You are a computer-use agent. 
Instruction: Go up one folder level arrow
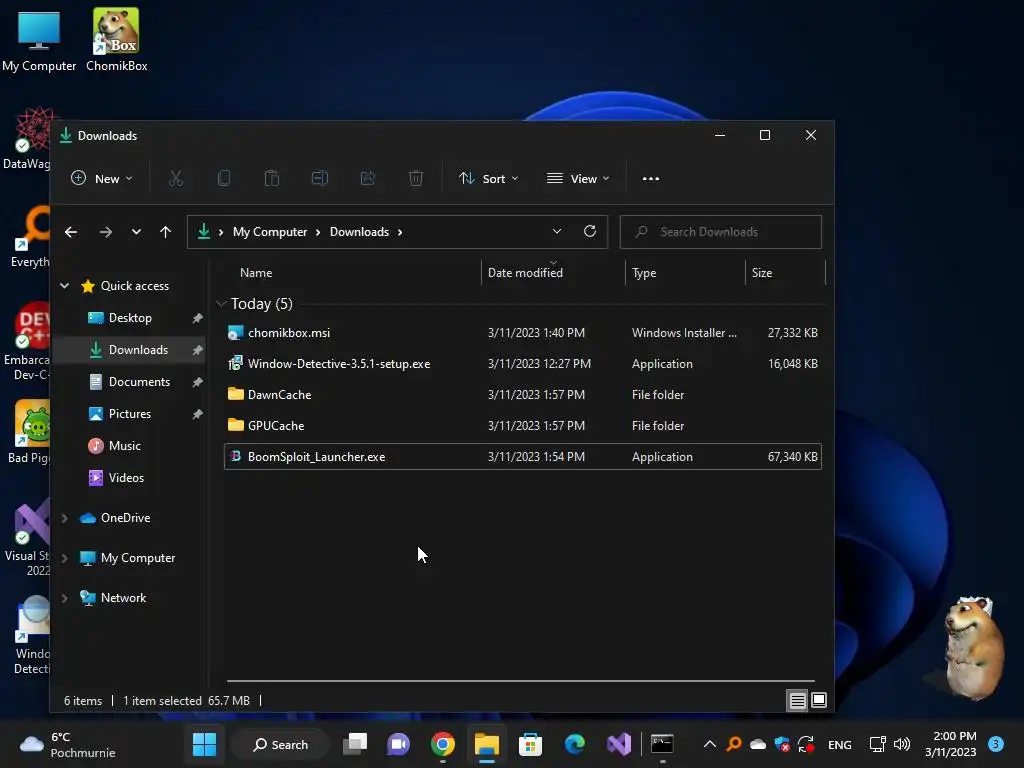click(165, 232)
